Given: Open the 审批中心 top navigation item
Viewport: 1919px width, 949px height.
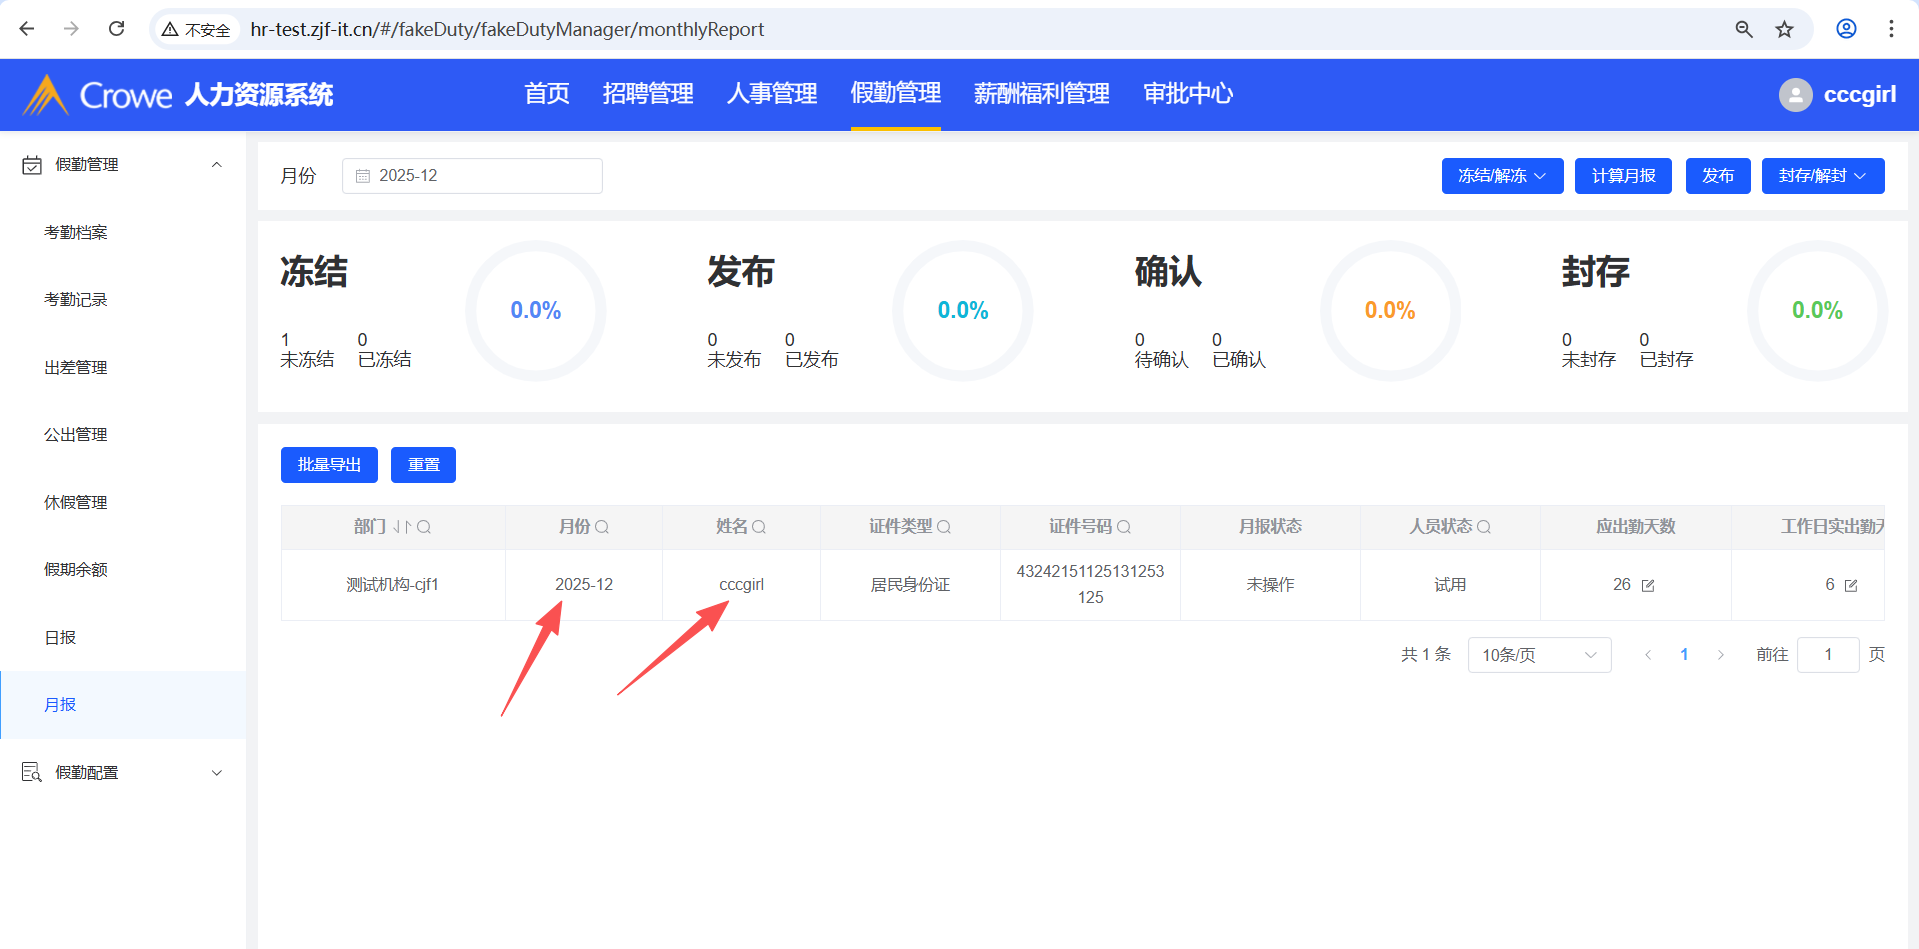Looking at the screenshot, I should [1188, 94].
